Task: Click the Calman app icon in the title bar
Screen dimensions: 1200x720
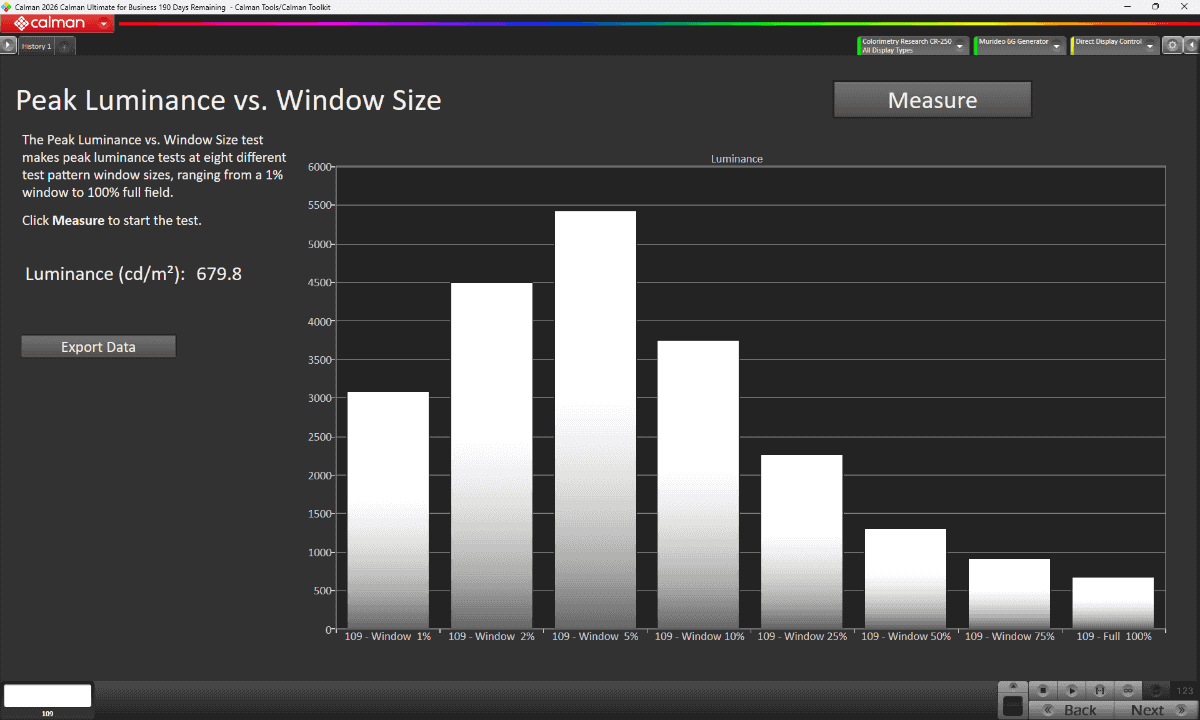Action: pyautogui.click(x=7, y=6)
